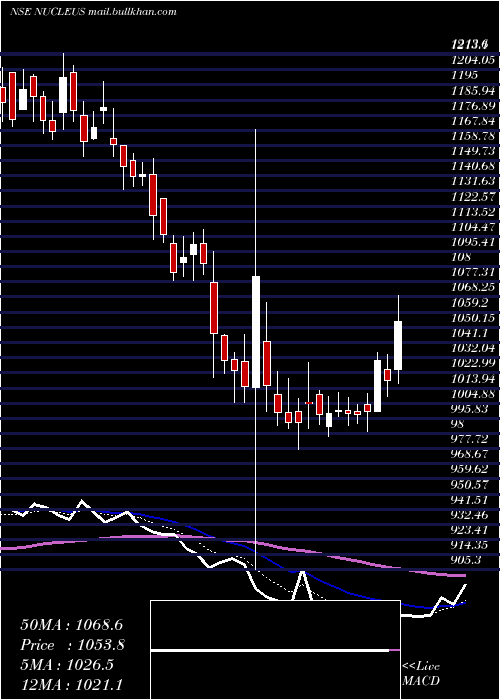500x700 pixels.
Task: Select the 1213.6 top price label
Action: tap(469, 45)
